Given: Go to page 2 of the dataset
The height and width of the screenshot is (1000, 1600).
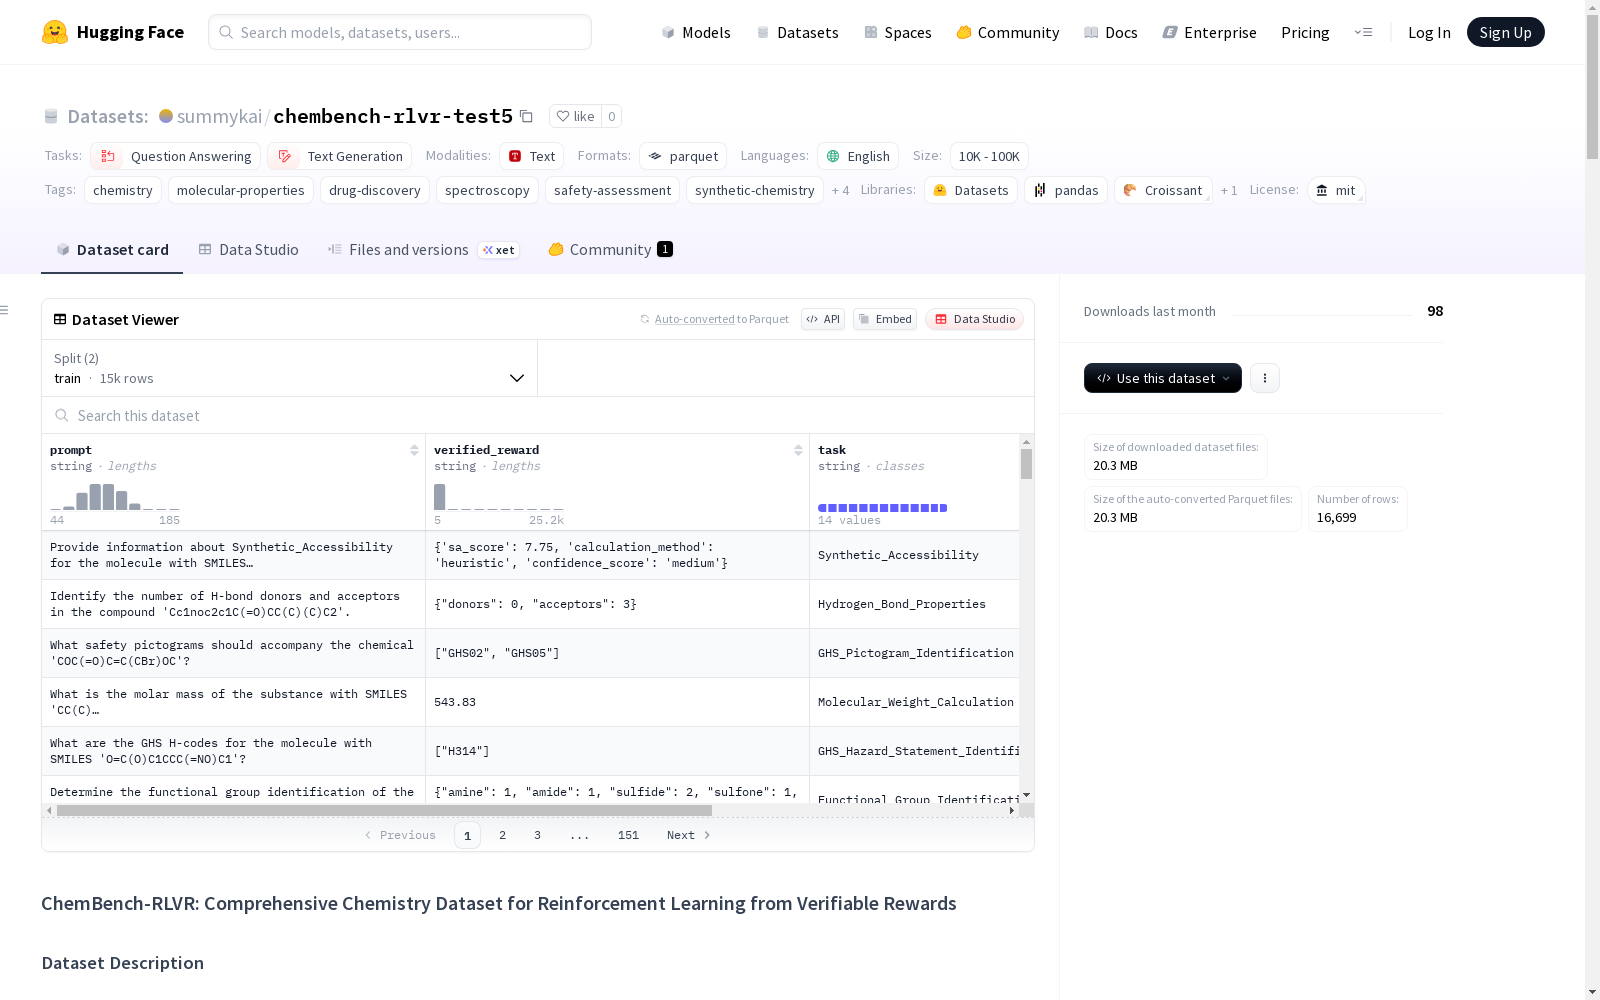Looking at the screenshot, I should tap(502, 835).
